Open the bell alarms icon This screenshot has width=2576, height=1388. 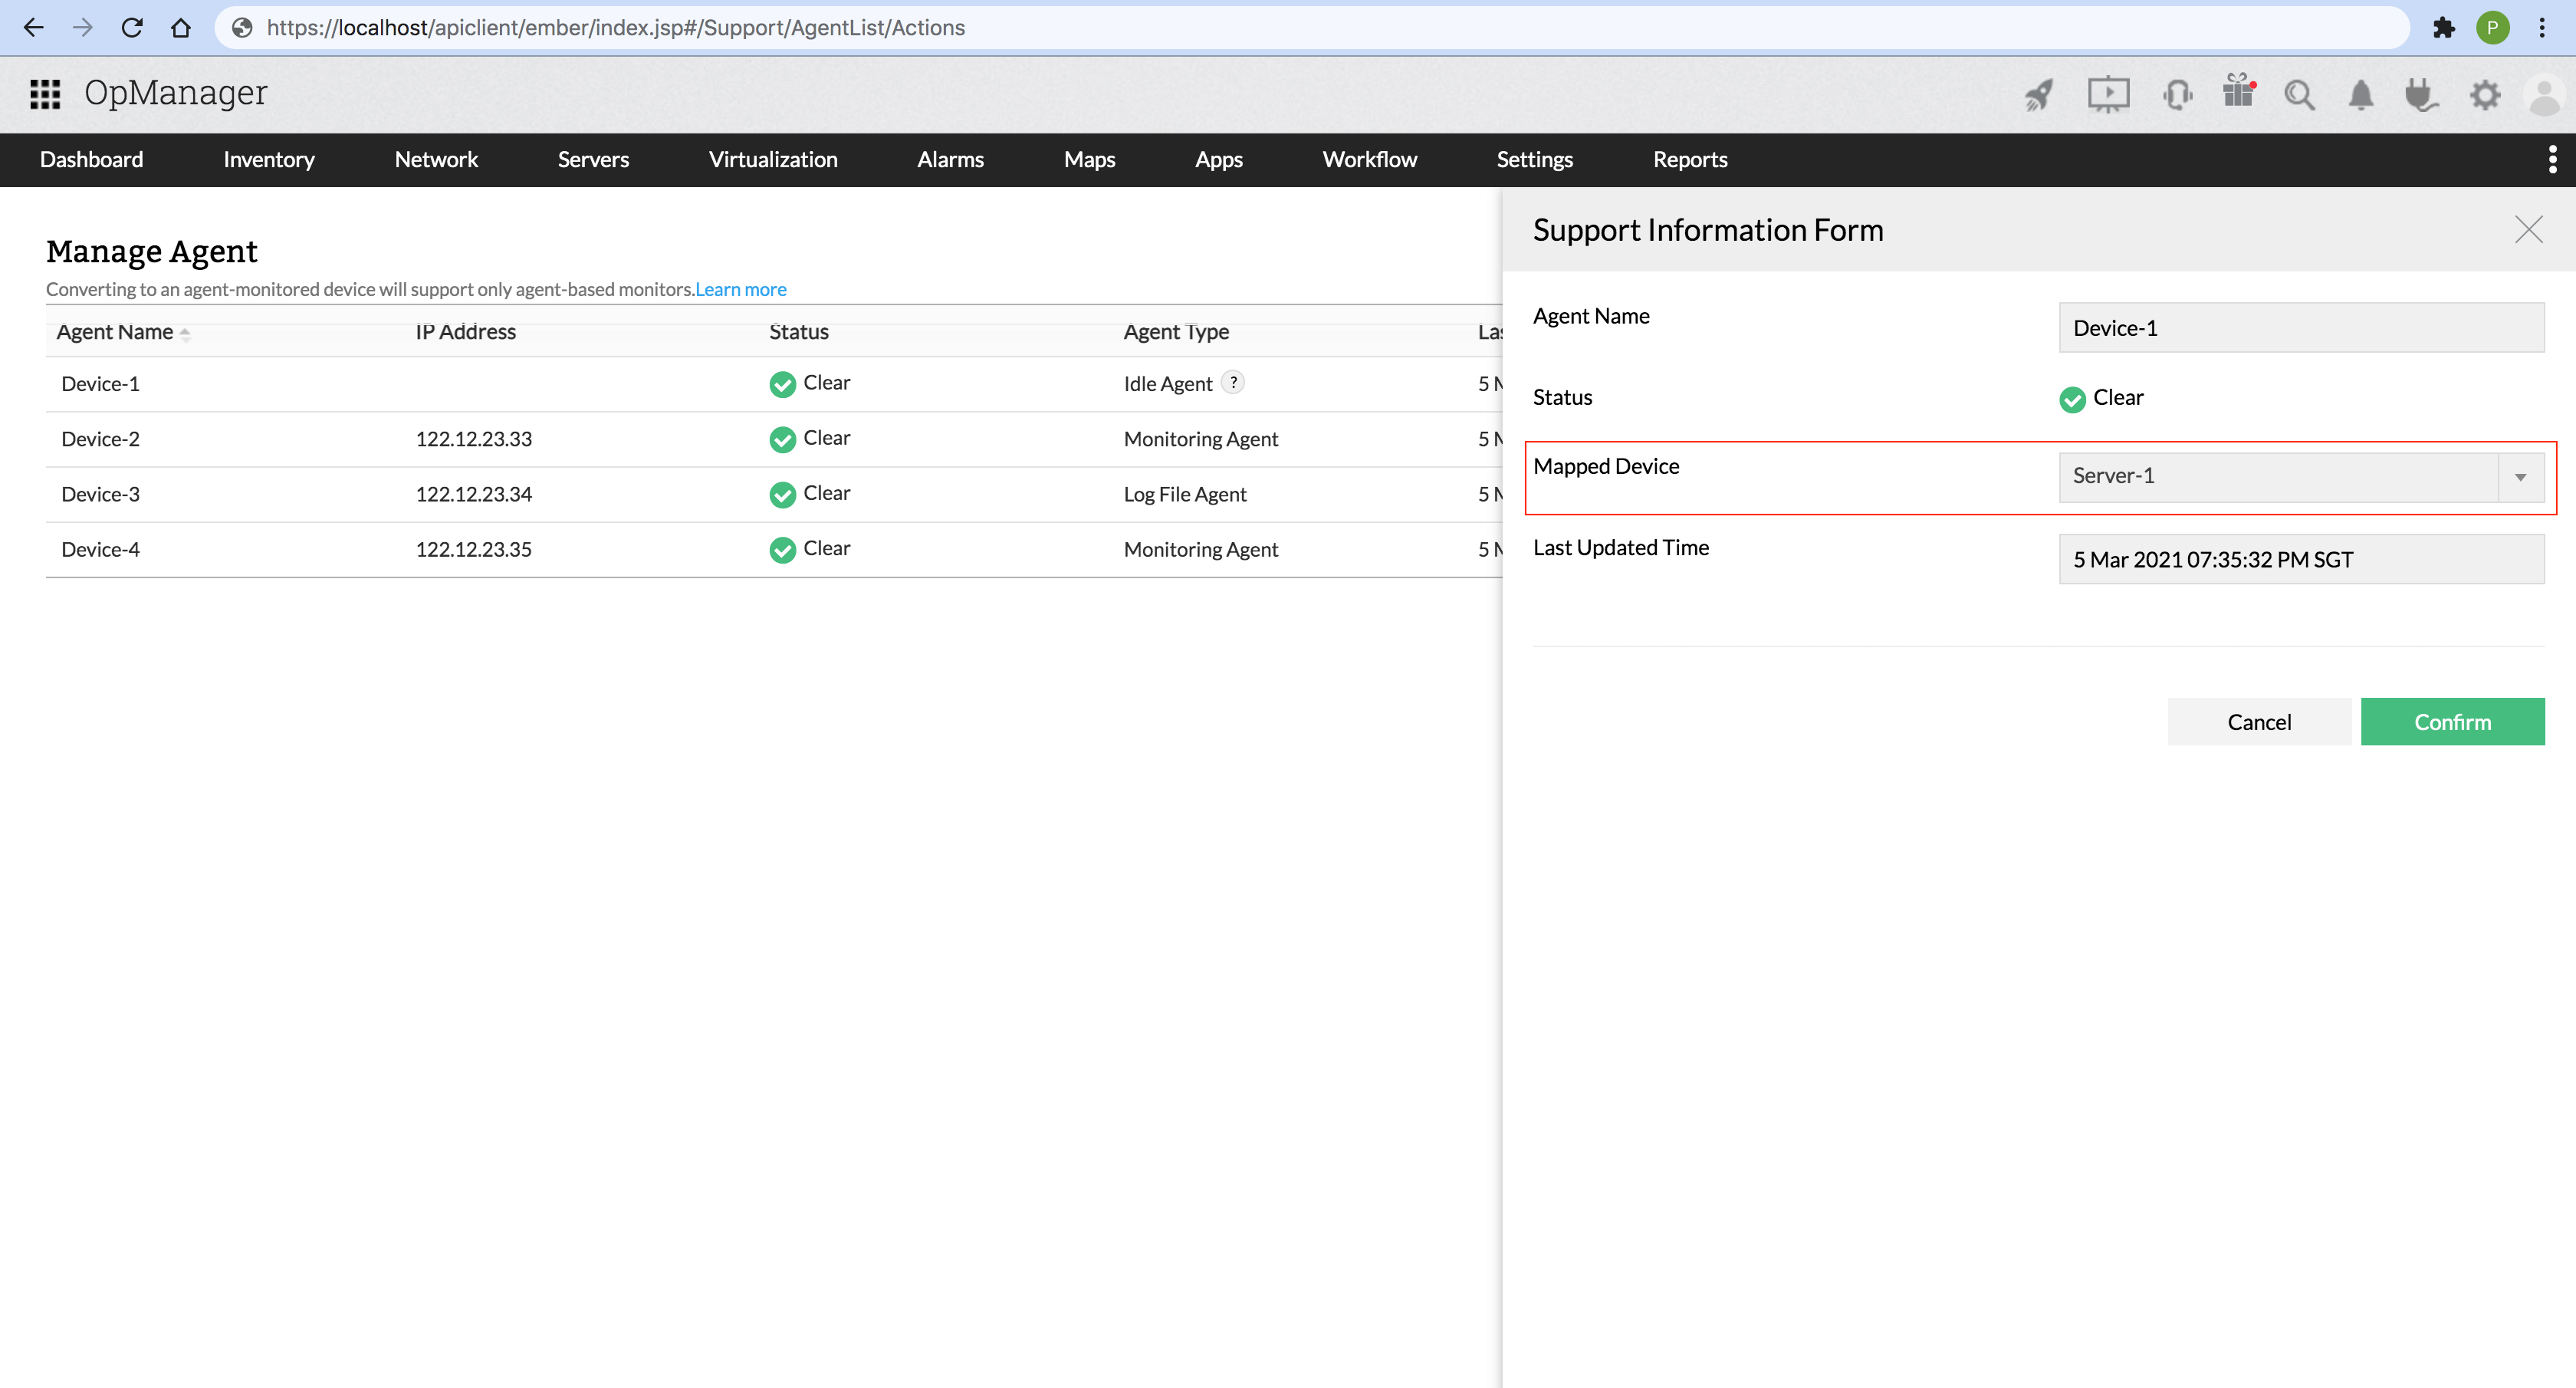2361,96
